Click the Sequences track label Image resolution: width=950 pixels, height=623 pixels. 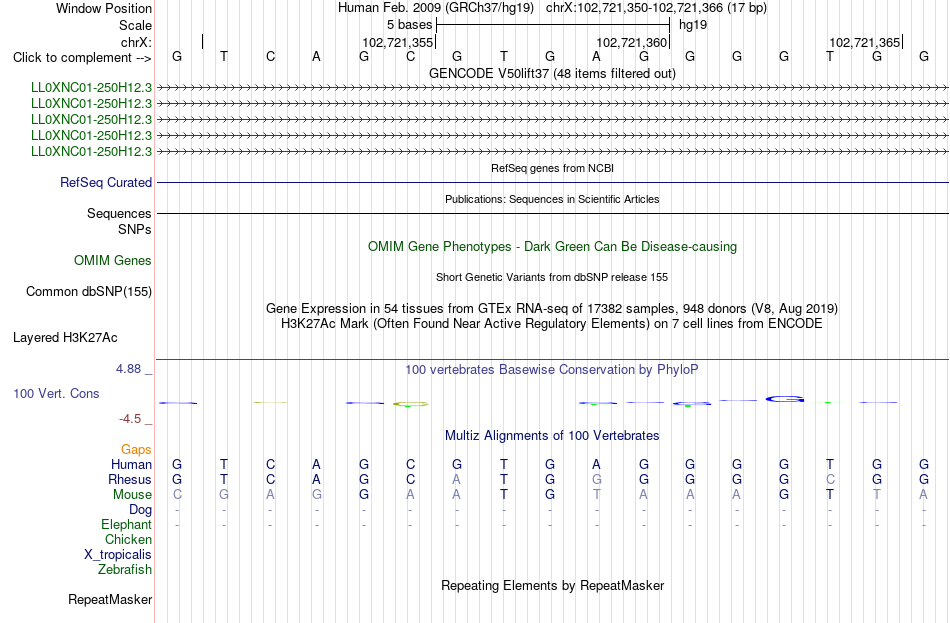coord(119,213)
